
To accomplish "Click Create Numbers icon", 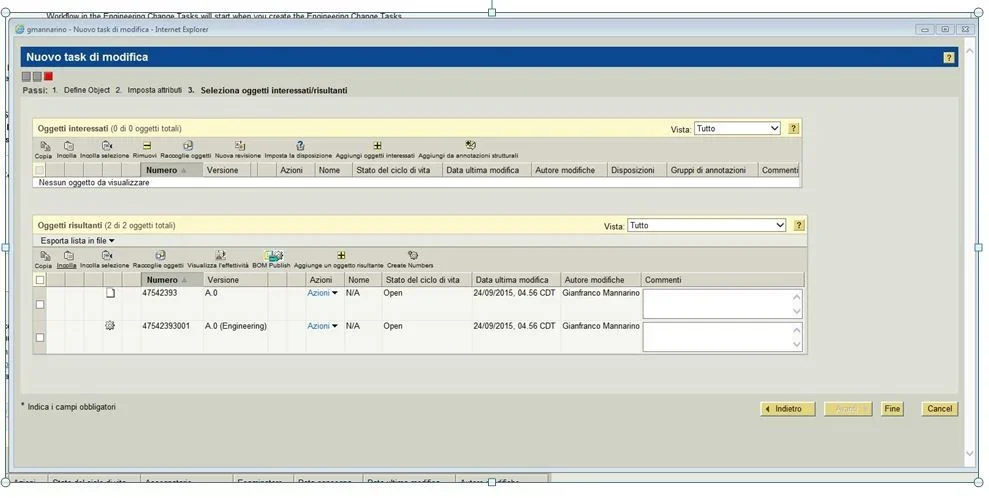I will [x=411, y=256].
